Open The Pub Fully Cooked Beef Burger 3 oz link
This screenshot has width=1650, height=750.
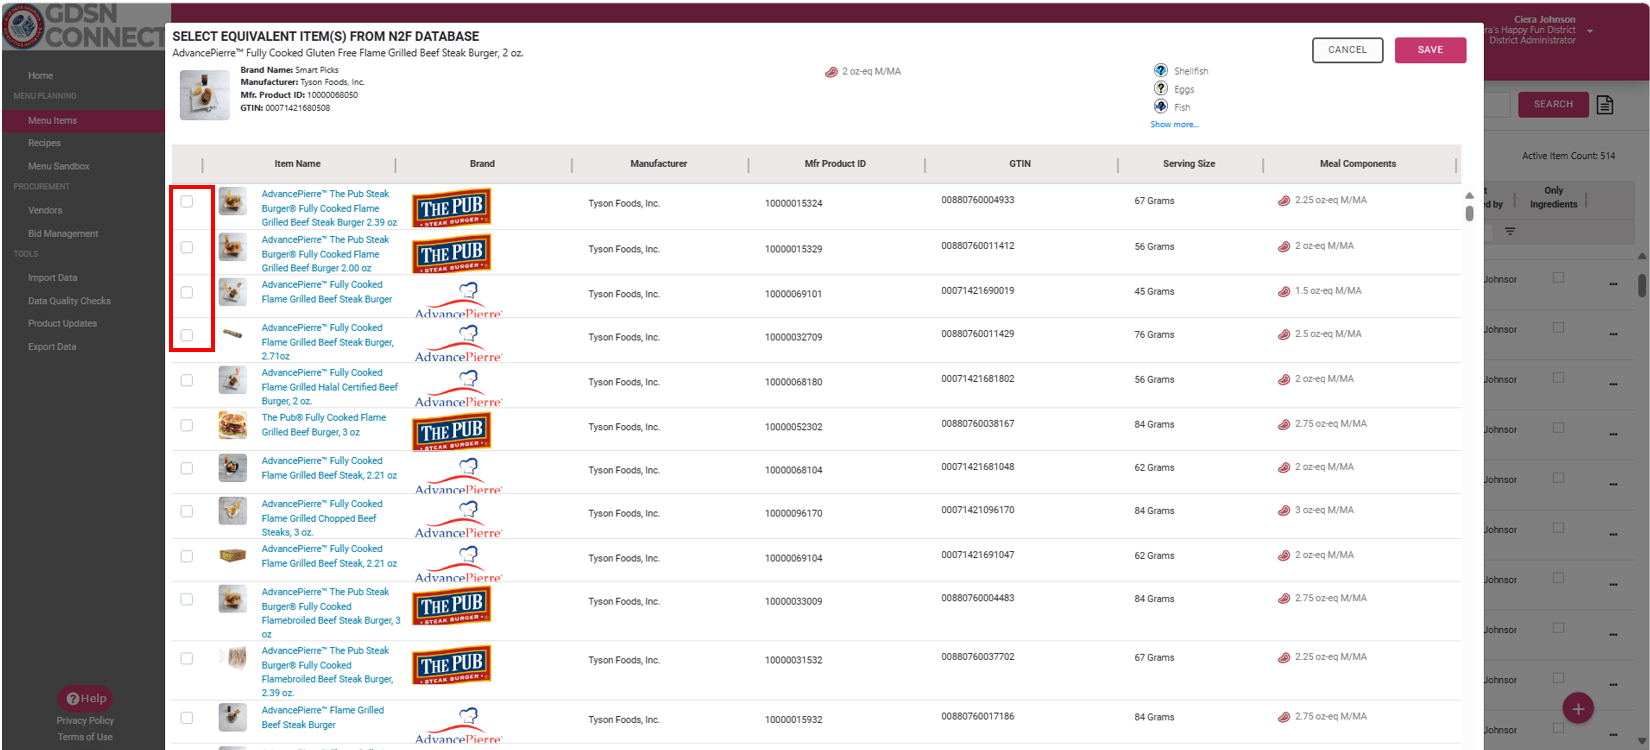coord(323,425)
